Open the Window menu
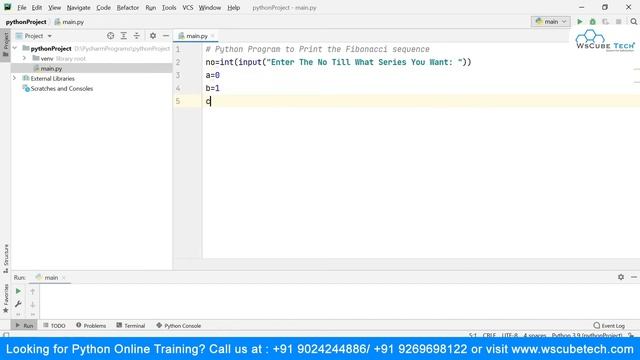The width and height of the screenshot is (640, 360). (210, 8)
